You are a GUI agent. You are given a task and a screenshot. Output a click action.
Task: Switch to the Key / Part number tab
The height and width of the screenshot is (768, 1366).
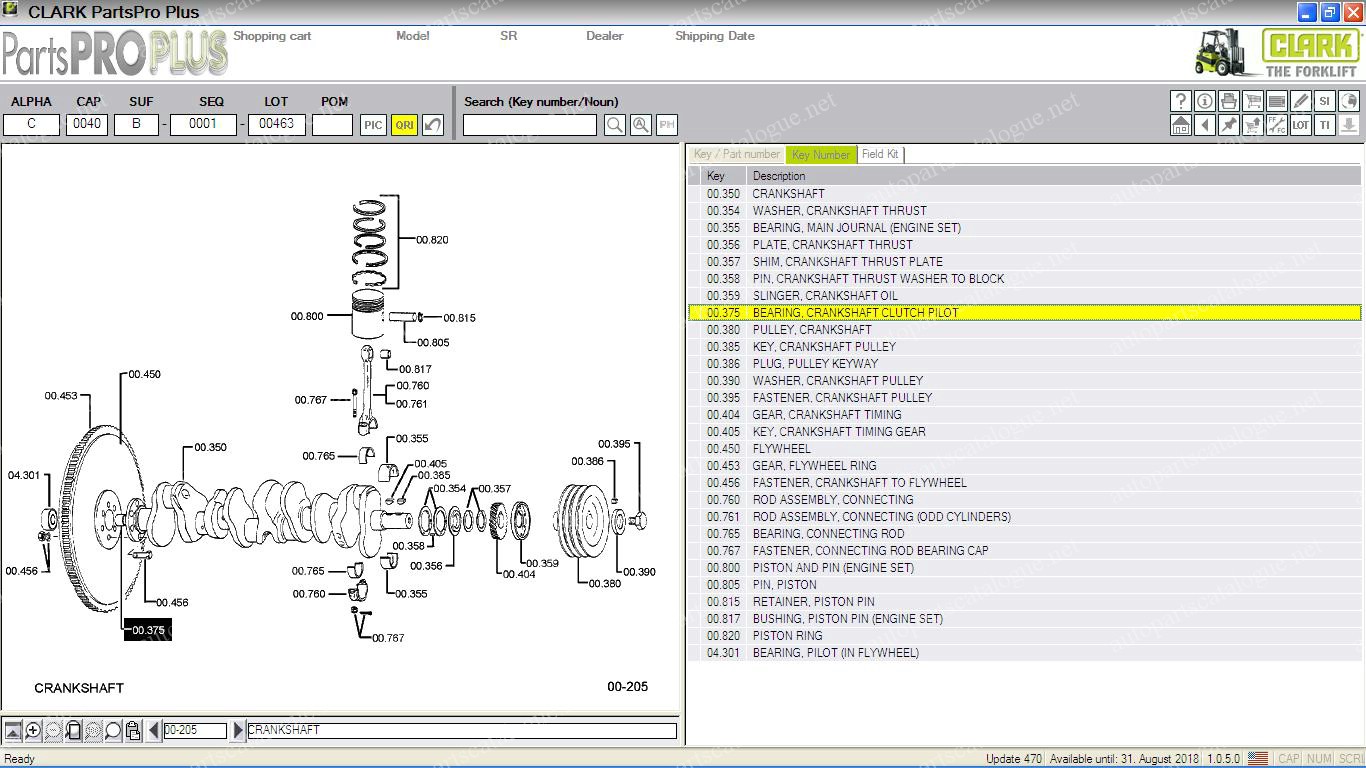[x=737, y=154]
